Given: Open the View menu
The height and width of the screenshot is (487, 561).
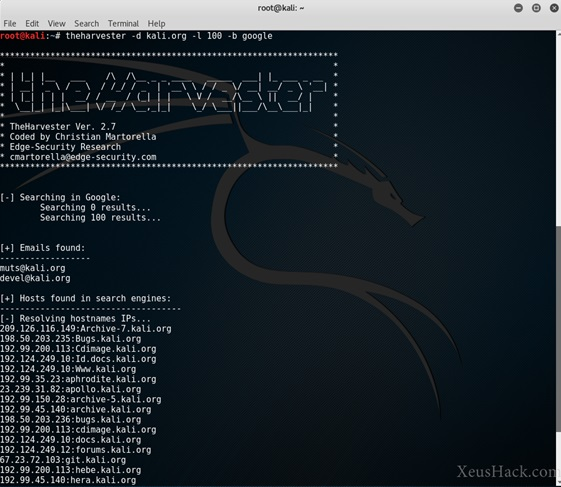Looking at the screenshot, I should coord(57,24).
